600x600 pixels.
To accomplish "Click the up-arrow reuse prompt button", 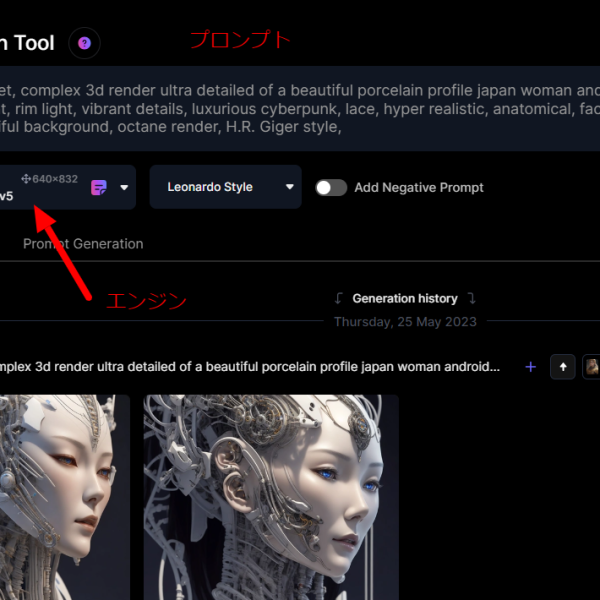I will (562, 367).
